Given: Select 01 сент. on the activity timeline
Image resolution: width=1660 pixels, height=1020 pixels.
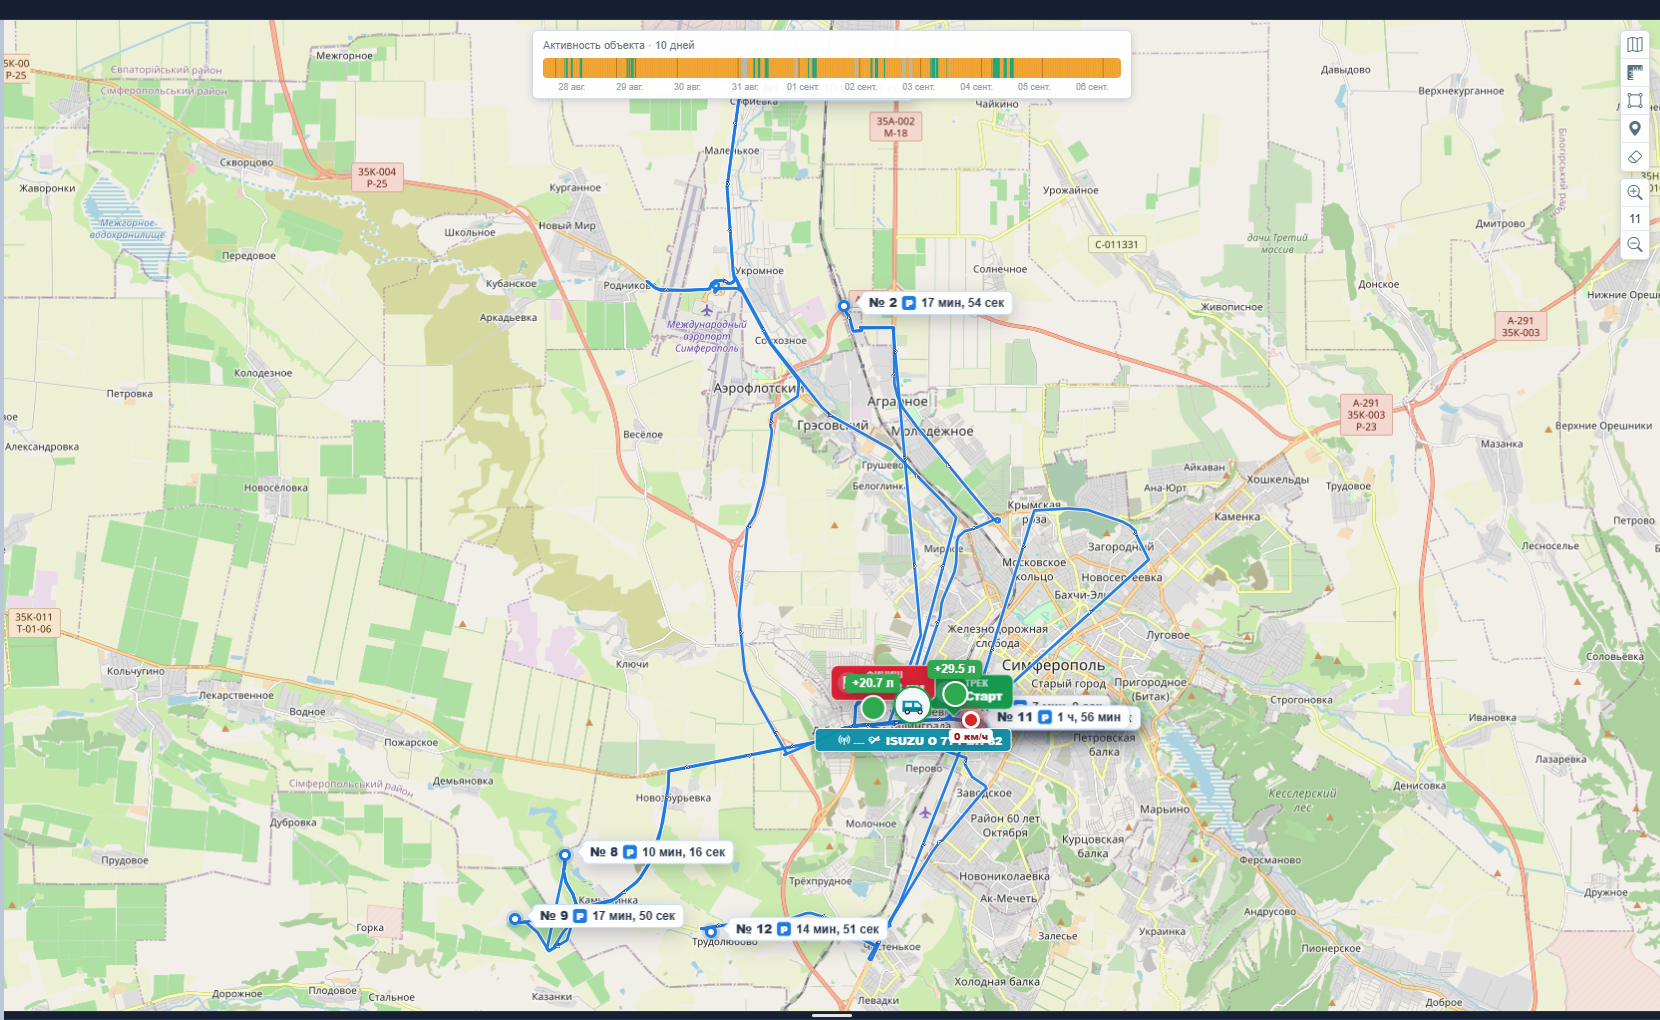Looking at the screenshot, I should 803,87.
